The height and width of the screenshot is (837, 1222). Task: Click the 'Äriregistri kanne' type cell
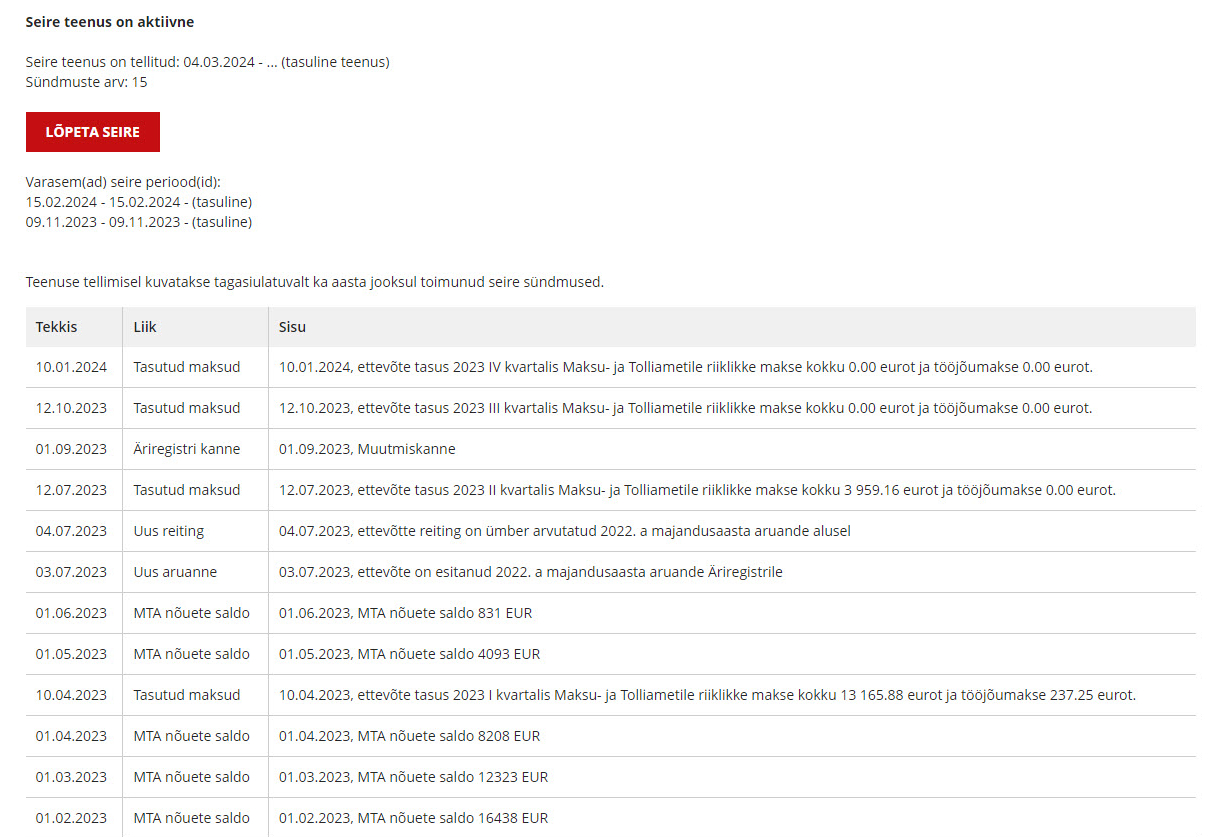click(x=187, y=449)
